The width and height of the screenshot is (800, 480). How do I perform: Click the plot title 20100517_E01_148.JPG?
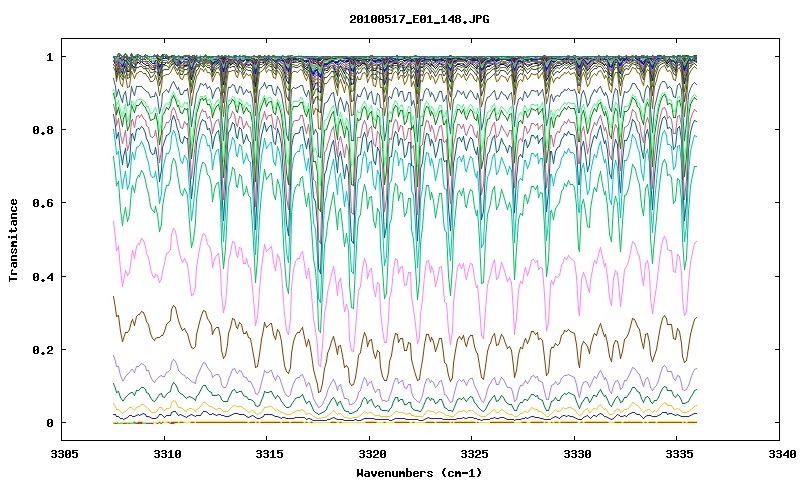[419, 19]
